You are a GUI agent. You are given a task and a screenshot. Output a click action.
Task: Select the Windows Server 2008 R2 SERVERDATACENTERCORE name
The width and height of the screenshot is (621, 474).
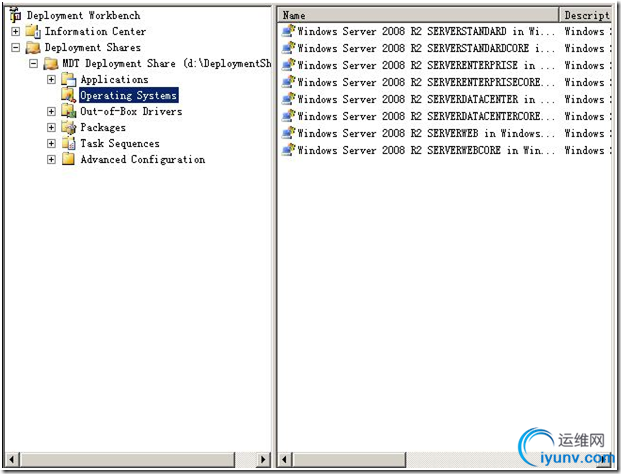426,116
